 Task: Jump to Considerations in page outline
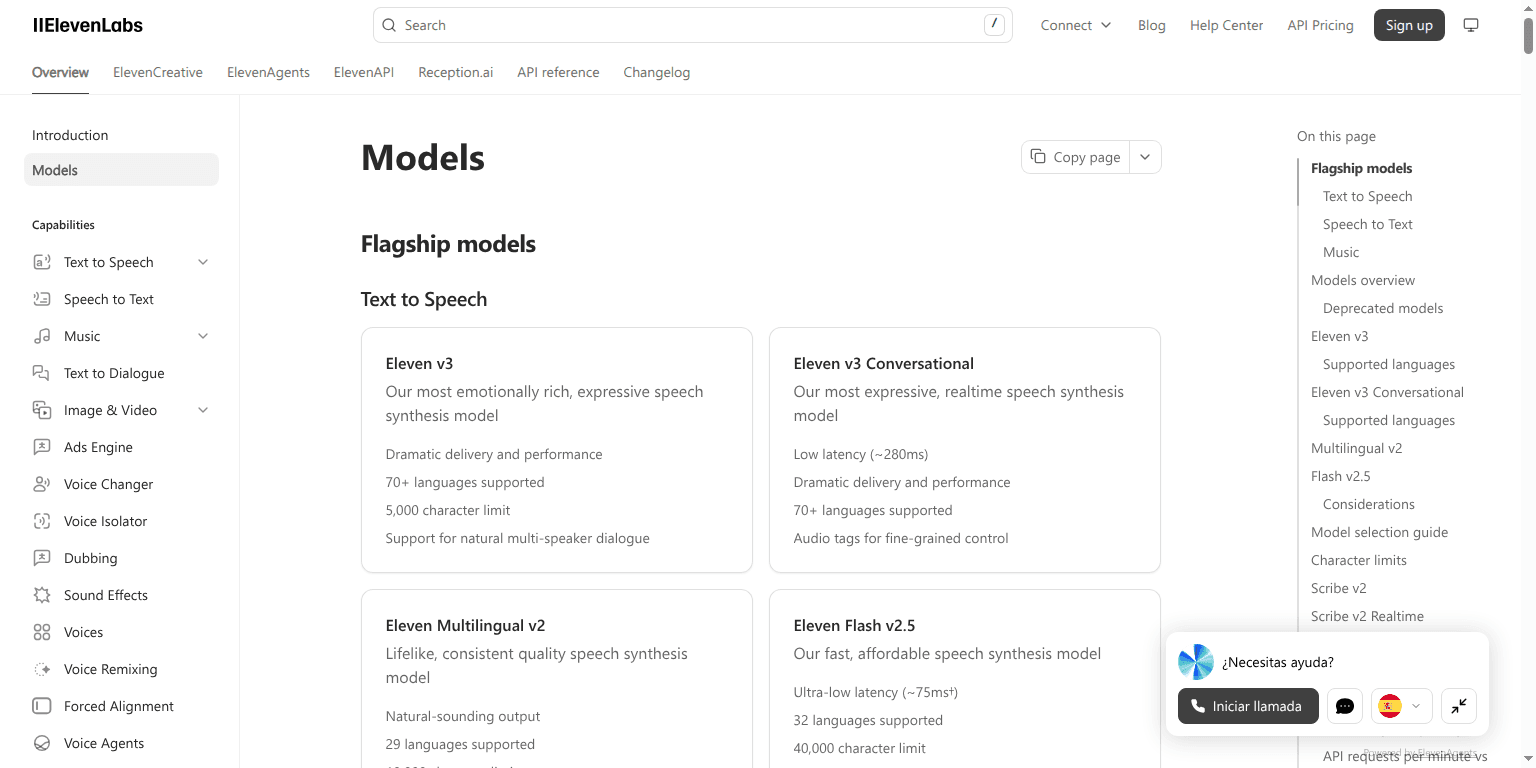(1368, 504)
